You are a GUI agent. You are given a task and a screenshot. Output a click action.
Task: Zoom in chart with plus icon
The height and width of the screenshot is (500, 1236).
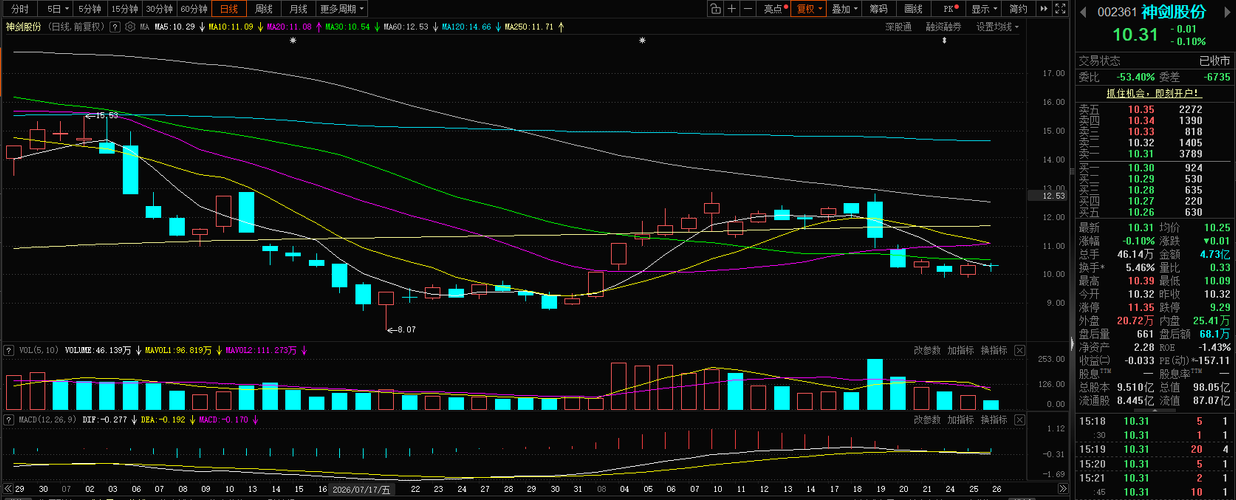click(x=732, y=8)
